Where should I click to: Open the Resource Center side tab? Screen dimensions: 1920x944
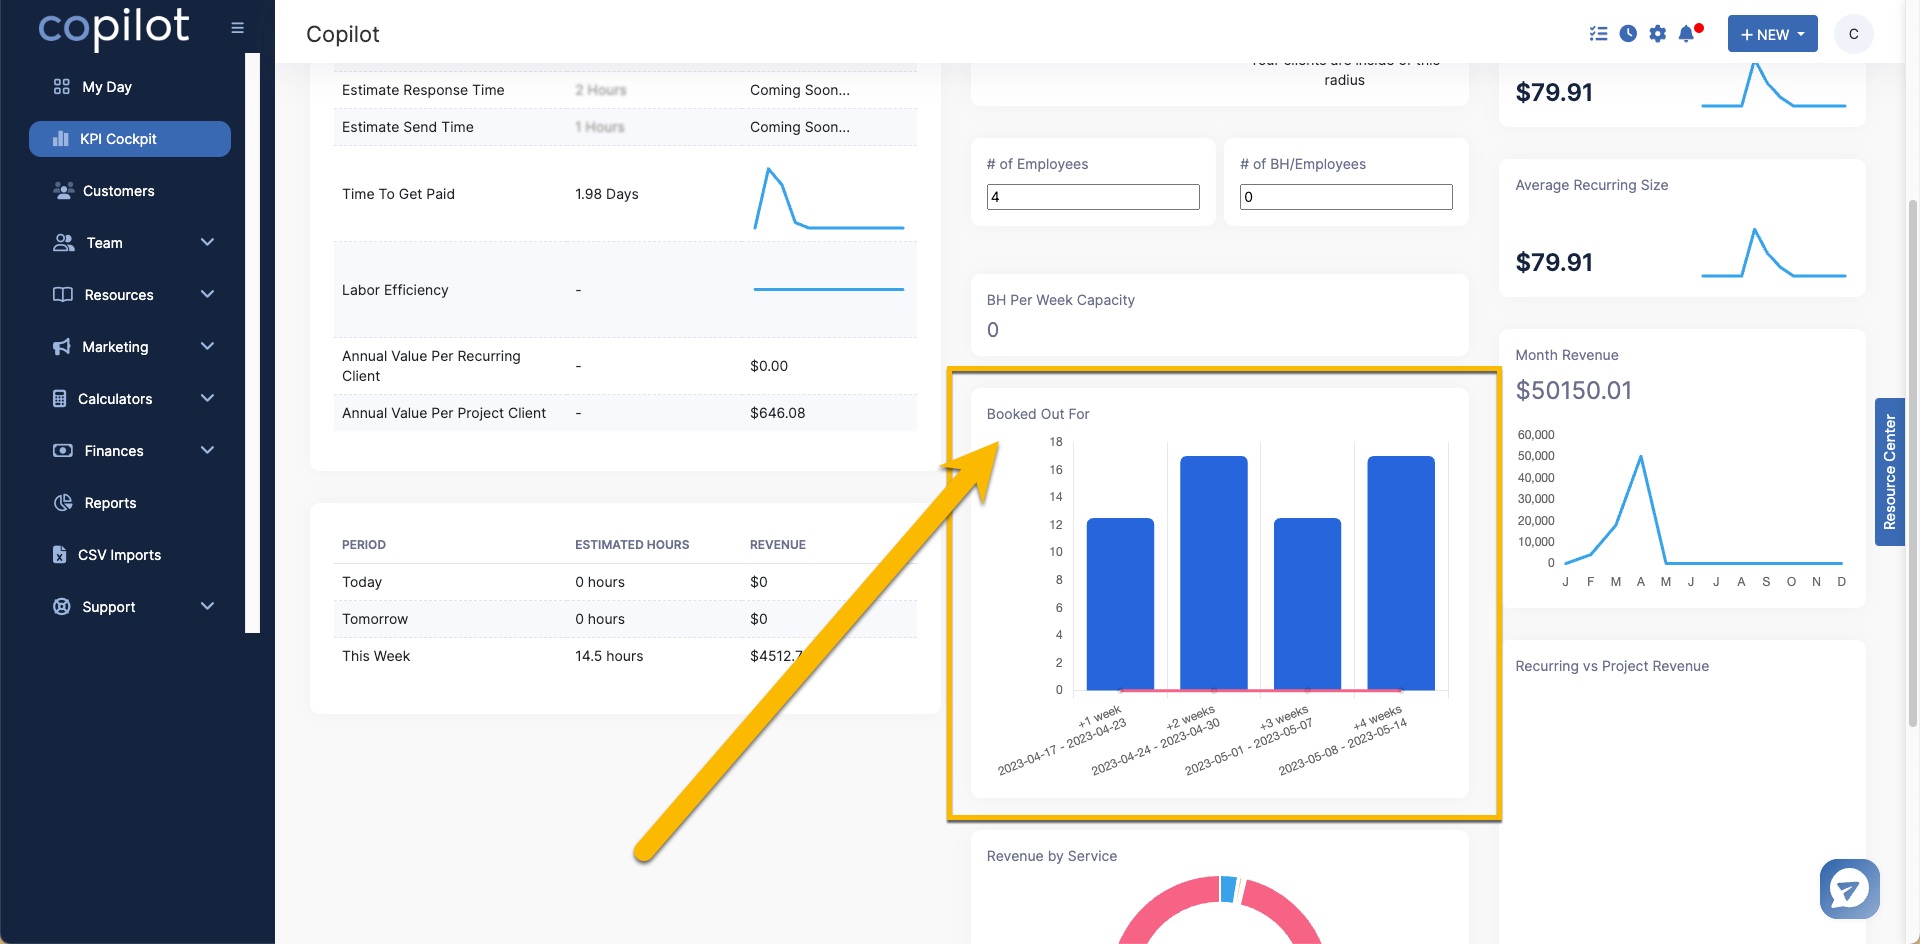click(x=1889, y=472)
